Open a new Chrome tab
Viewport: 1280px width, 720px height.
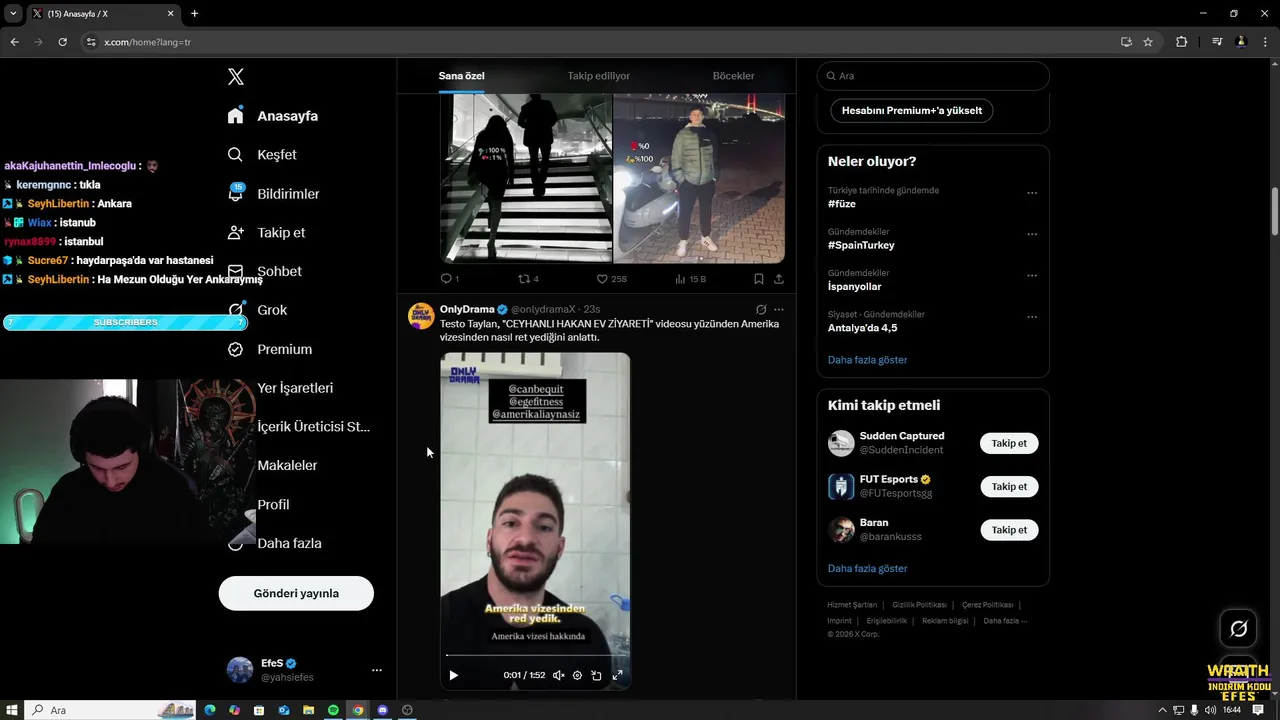pyautogui.click(x=194, y=14)
